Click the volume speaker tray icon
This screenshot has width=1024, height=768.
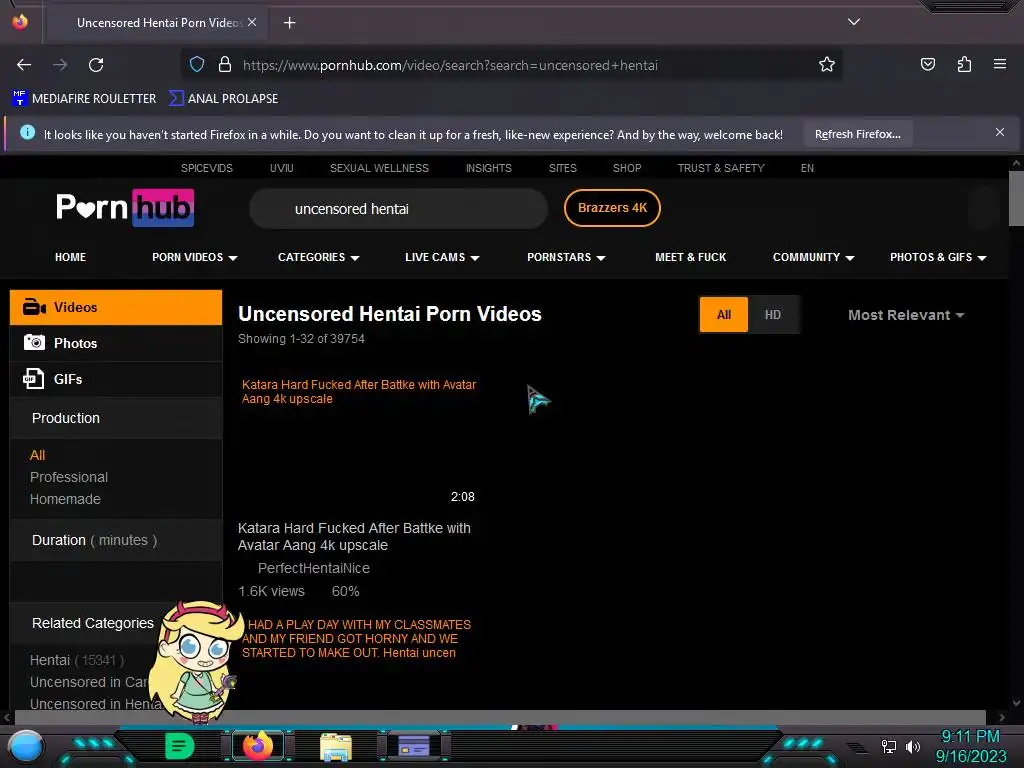pyautogui.click(x=912, y=746)
